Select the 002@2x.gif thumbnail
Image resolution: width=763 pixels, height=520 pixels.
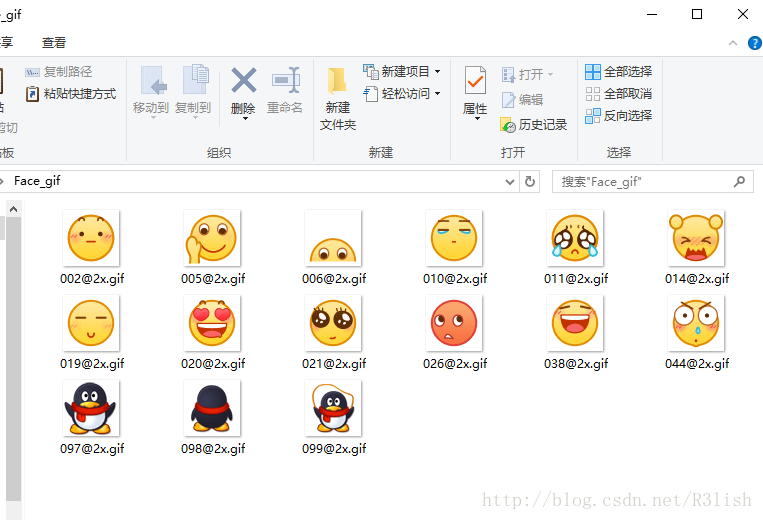click(91, 238)
